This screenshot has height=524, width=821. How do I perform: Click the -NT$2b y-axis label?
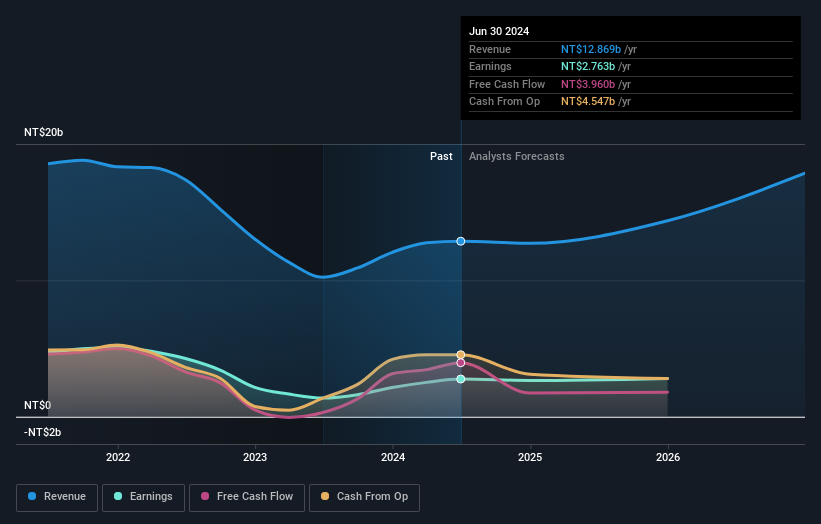pyautogui.click(x=42, y=432)
